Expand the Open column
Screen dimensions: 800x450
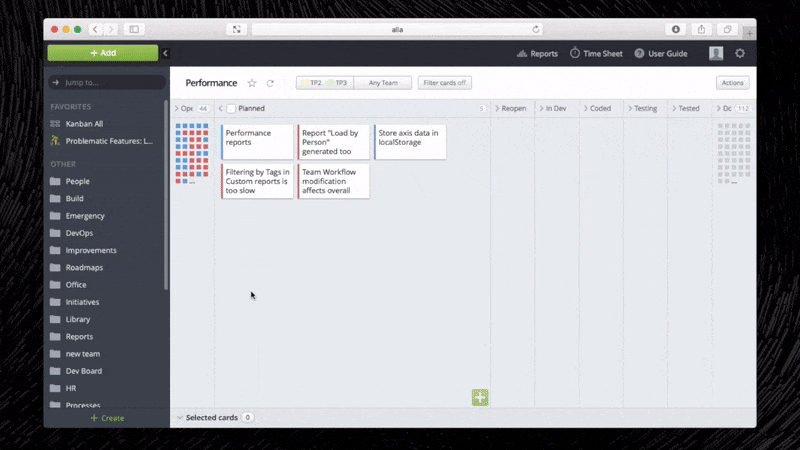(177, 108)
